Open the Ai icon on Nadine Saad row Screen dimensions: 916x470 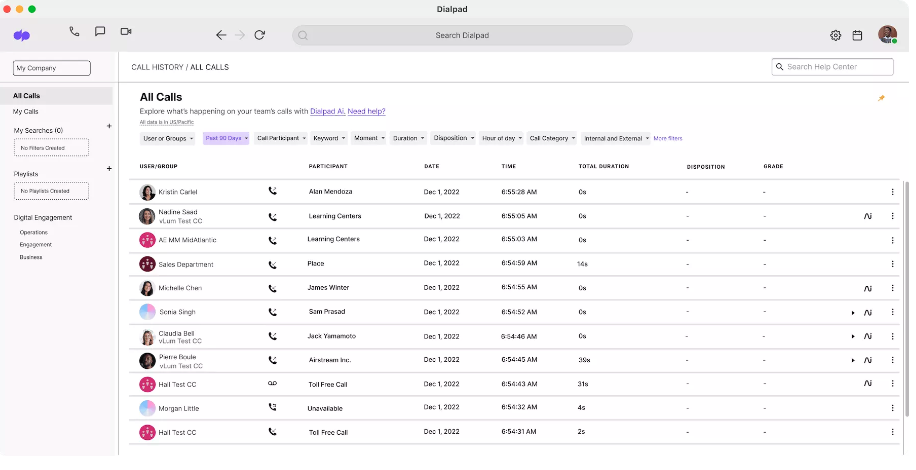(868, 216)
